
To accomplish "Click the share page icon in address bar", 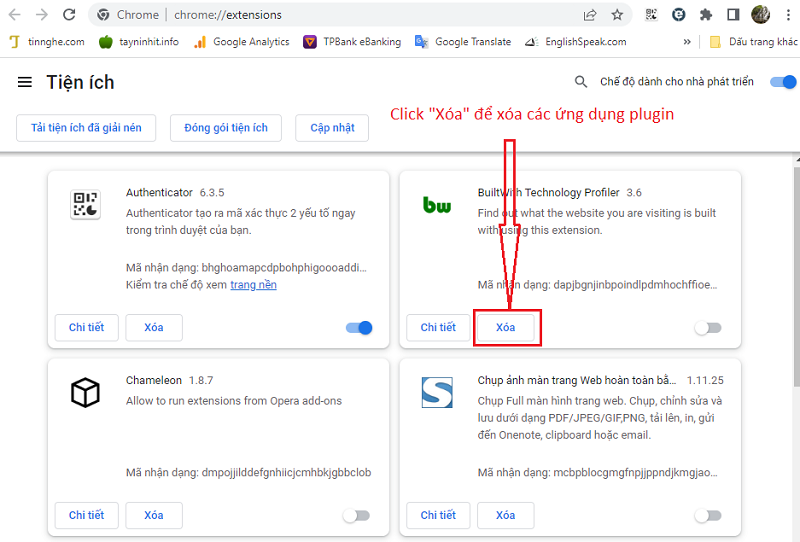I will tap(590, 15).
